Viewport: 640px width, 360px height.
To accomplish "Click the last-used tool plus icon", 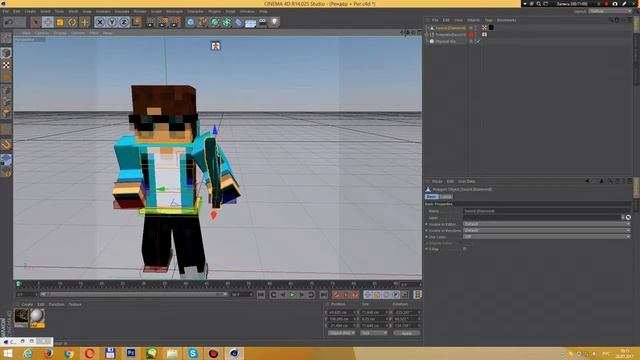I will [84, 22].
